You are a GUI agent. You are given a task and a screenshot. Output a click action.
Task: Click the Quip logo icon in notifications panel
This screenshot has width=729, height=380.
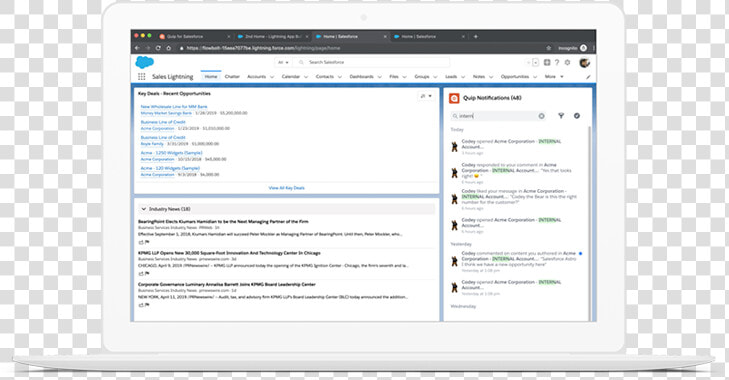point(454,98)
